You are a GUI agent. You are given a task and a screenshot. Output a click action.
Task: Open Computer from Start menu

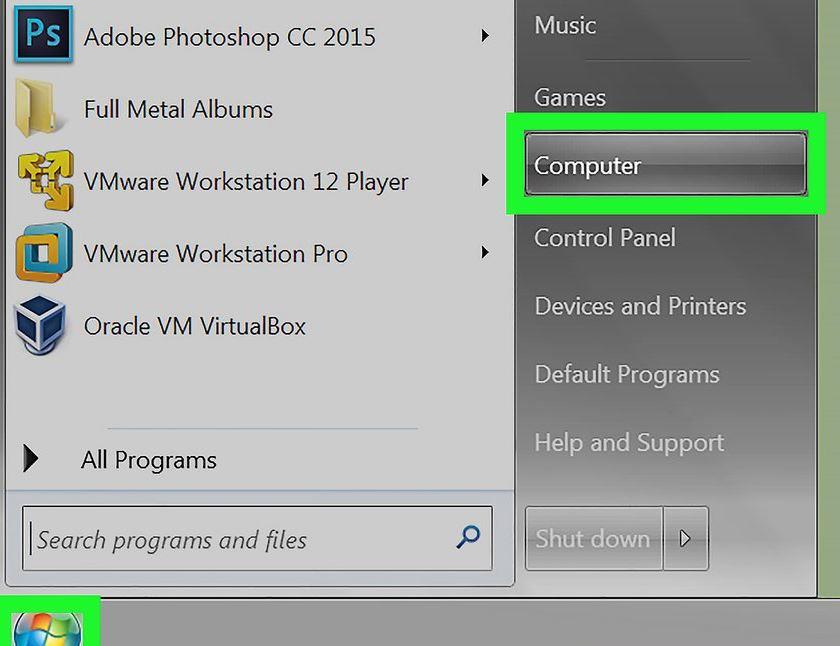tap(665, 164)
